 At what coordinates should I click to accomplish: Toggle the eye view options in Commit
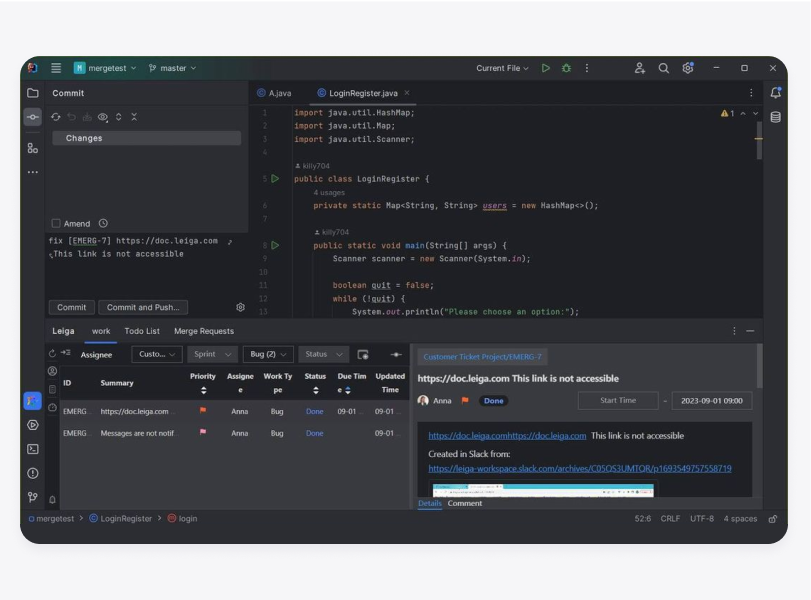point(103,117)
